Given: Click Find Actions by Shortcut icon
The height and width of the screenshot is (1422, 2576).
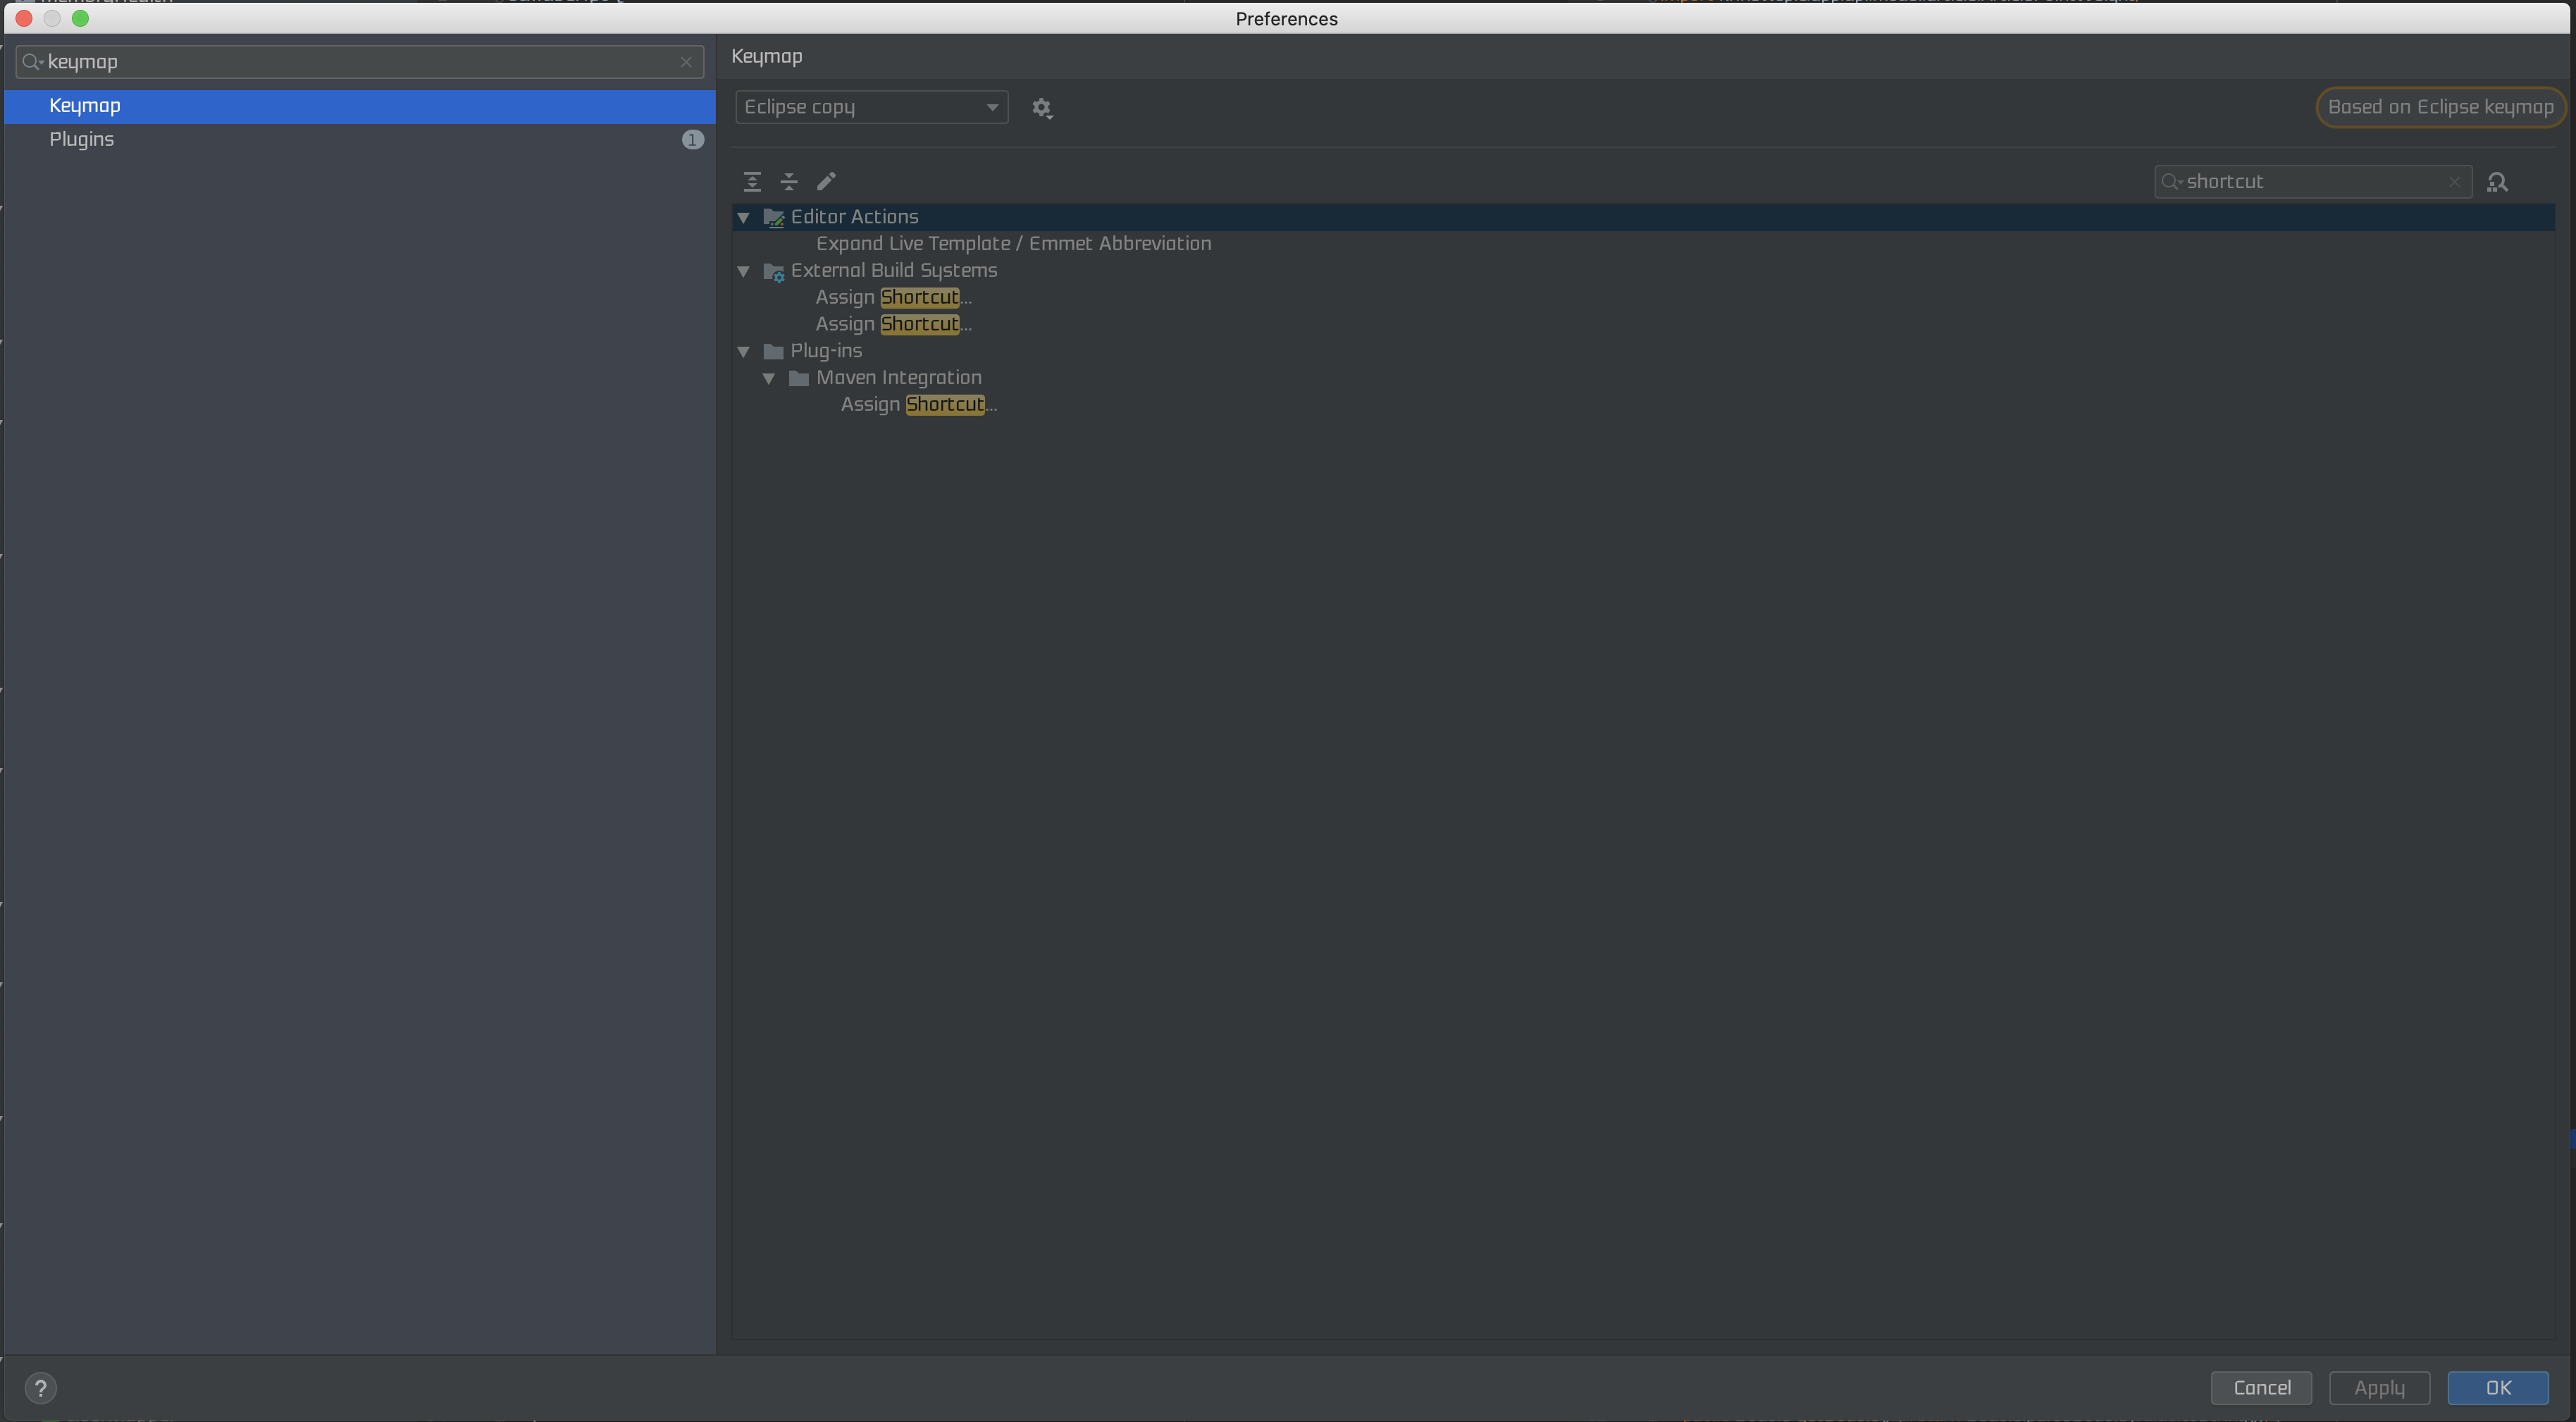Looking at the screenshot, I should coord(2497,182).
